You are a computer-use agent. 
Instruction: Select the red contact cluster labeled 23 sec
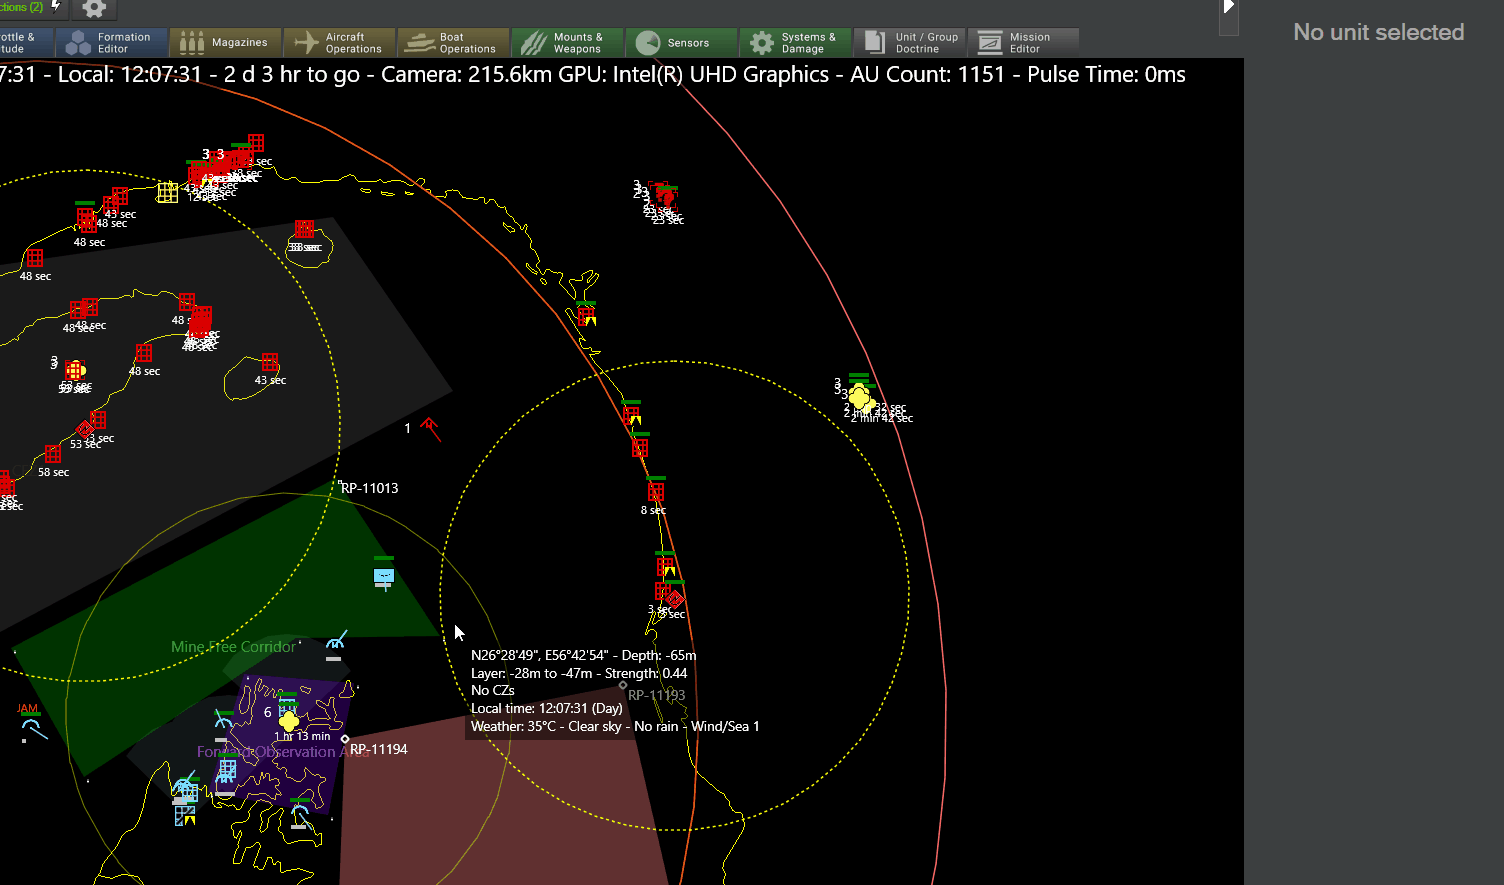tap(663, 195)
